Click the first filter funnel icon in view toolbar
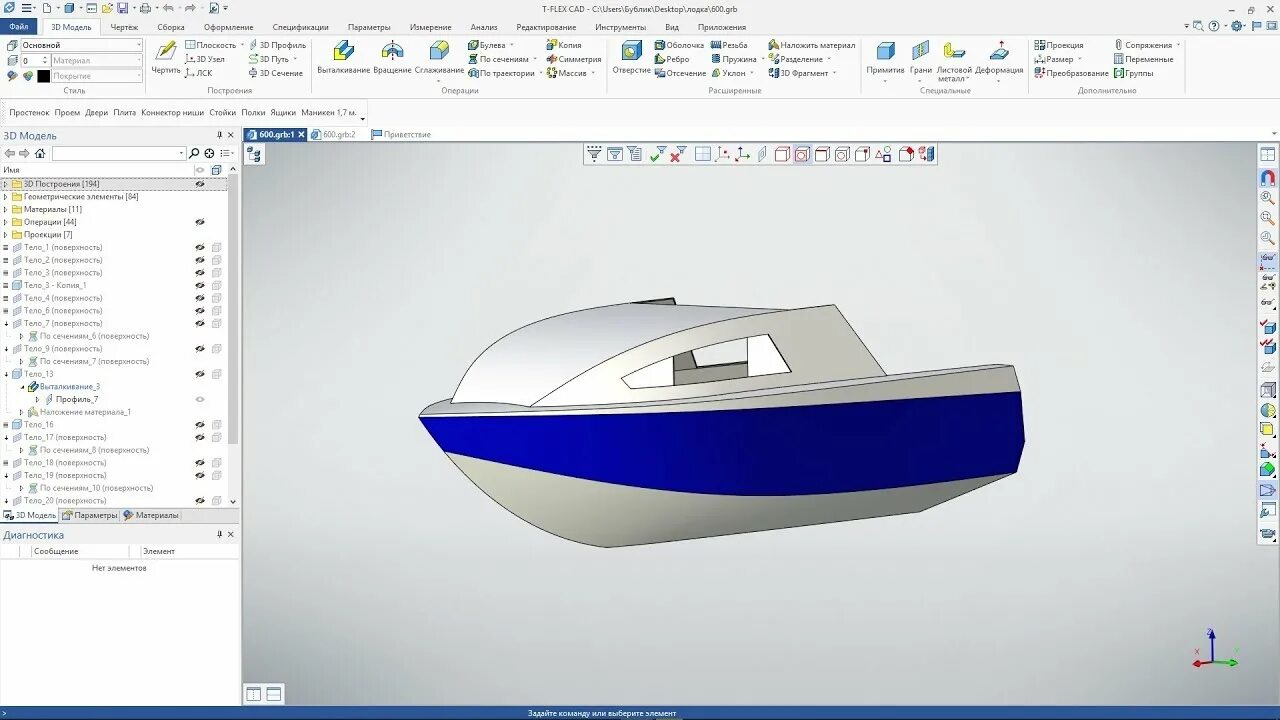Screen dimensions: 1280x720 (594, 154)
